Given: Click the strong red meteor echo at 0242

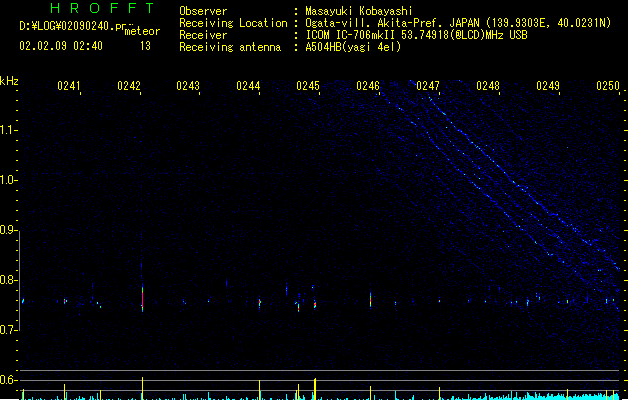Looking at the screenshot, I should pos(142,297).
